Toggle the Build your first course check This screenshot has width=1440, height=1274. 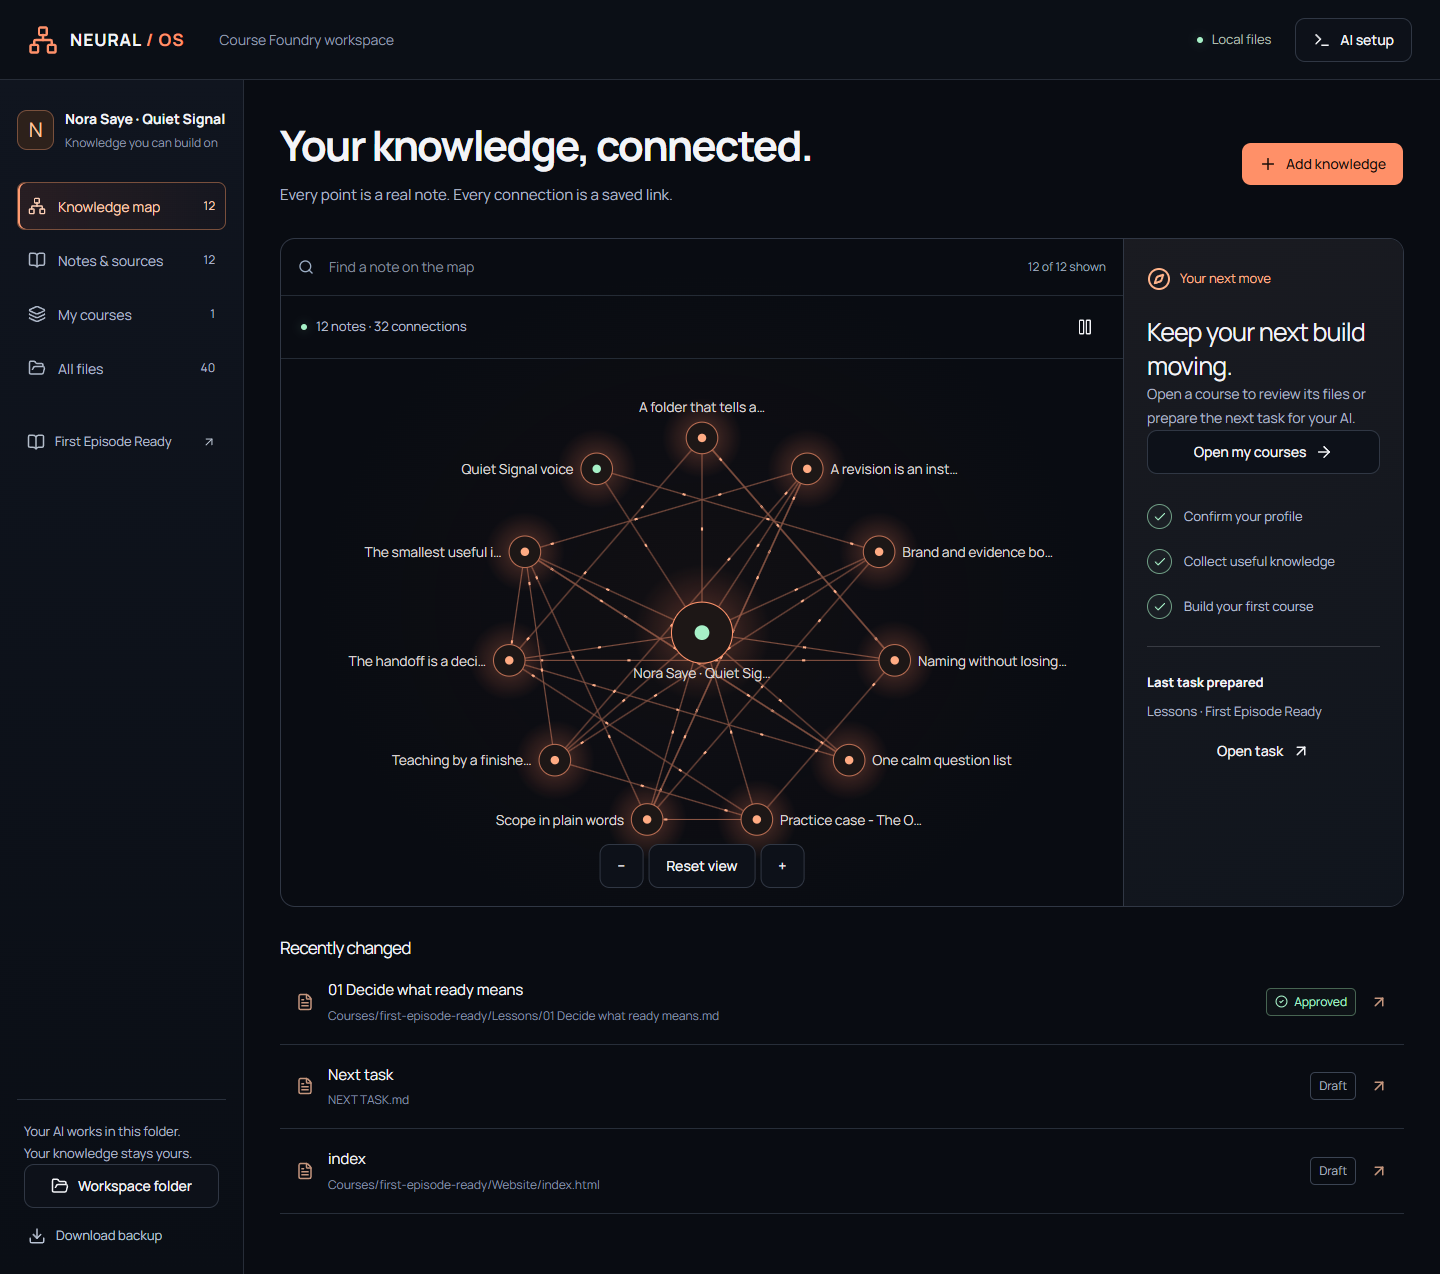(1160, 607)
